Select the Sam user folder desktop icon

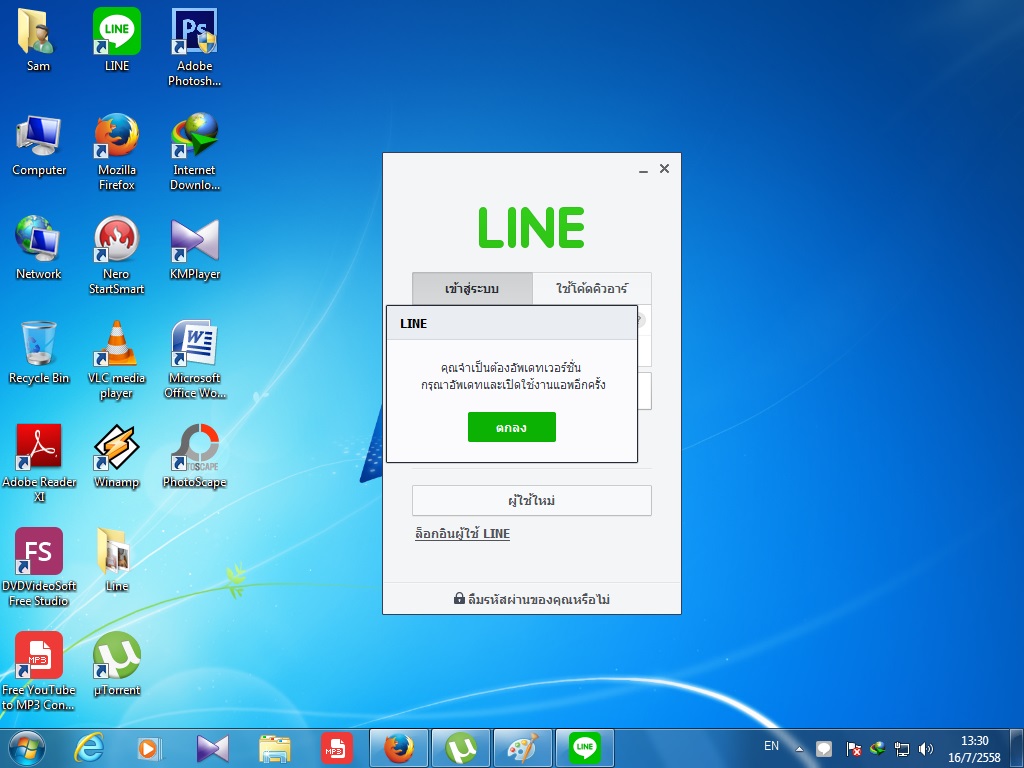38,40
